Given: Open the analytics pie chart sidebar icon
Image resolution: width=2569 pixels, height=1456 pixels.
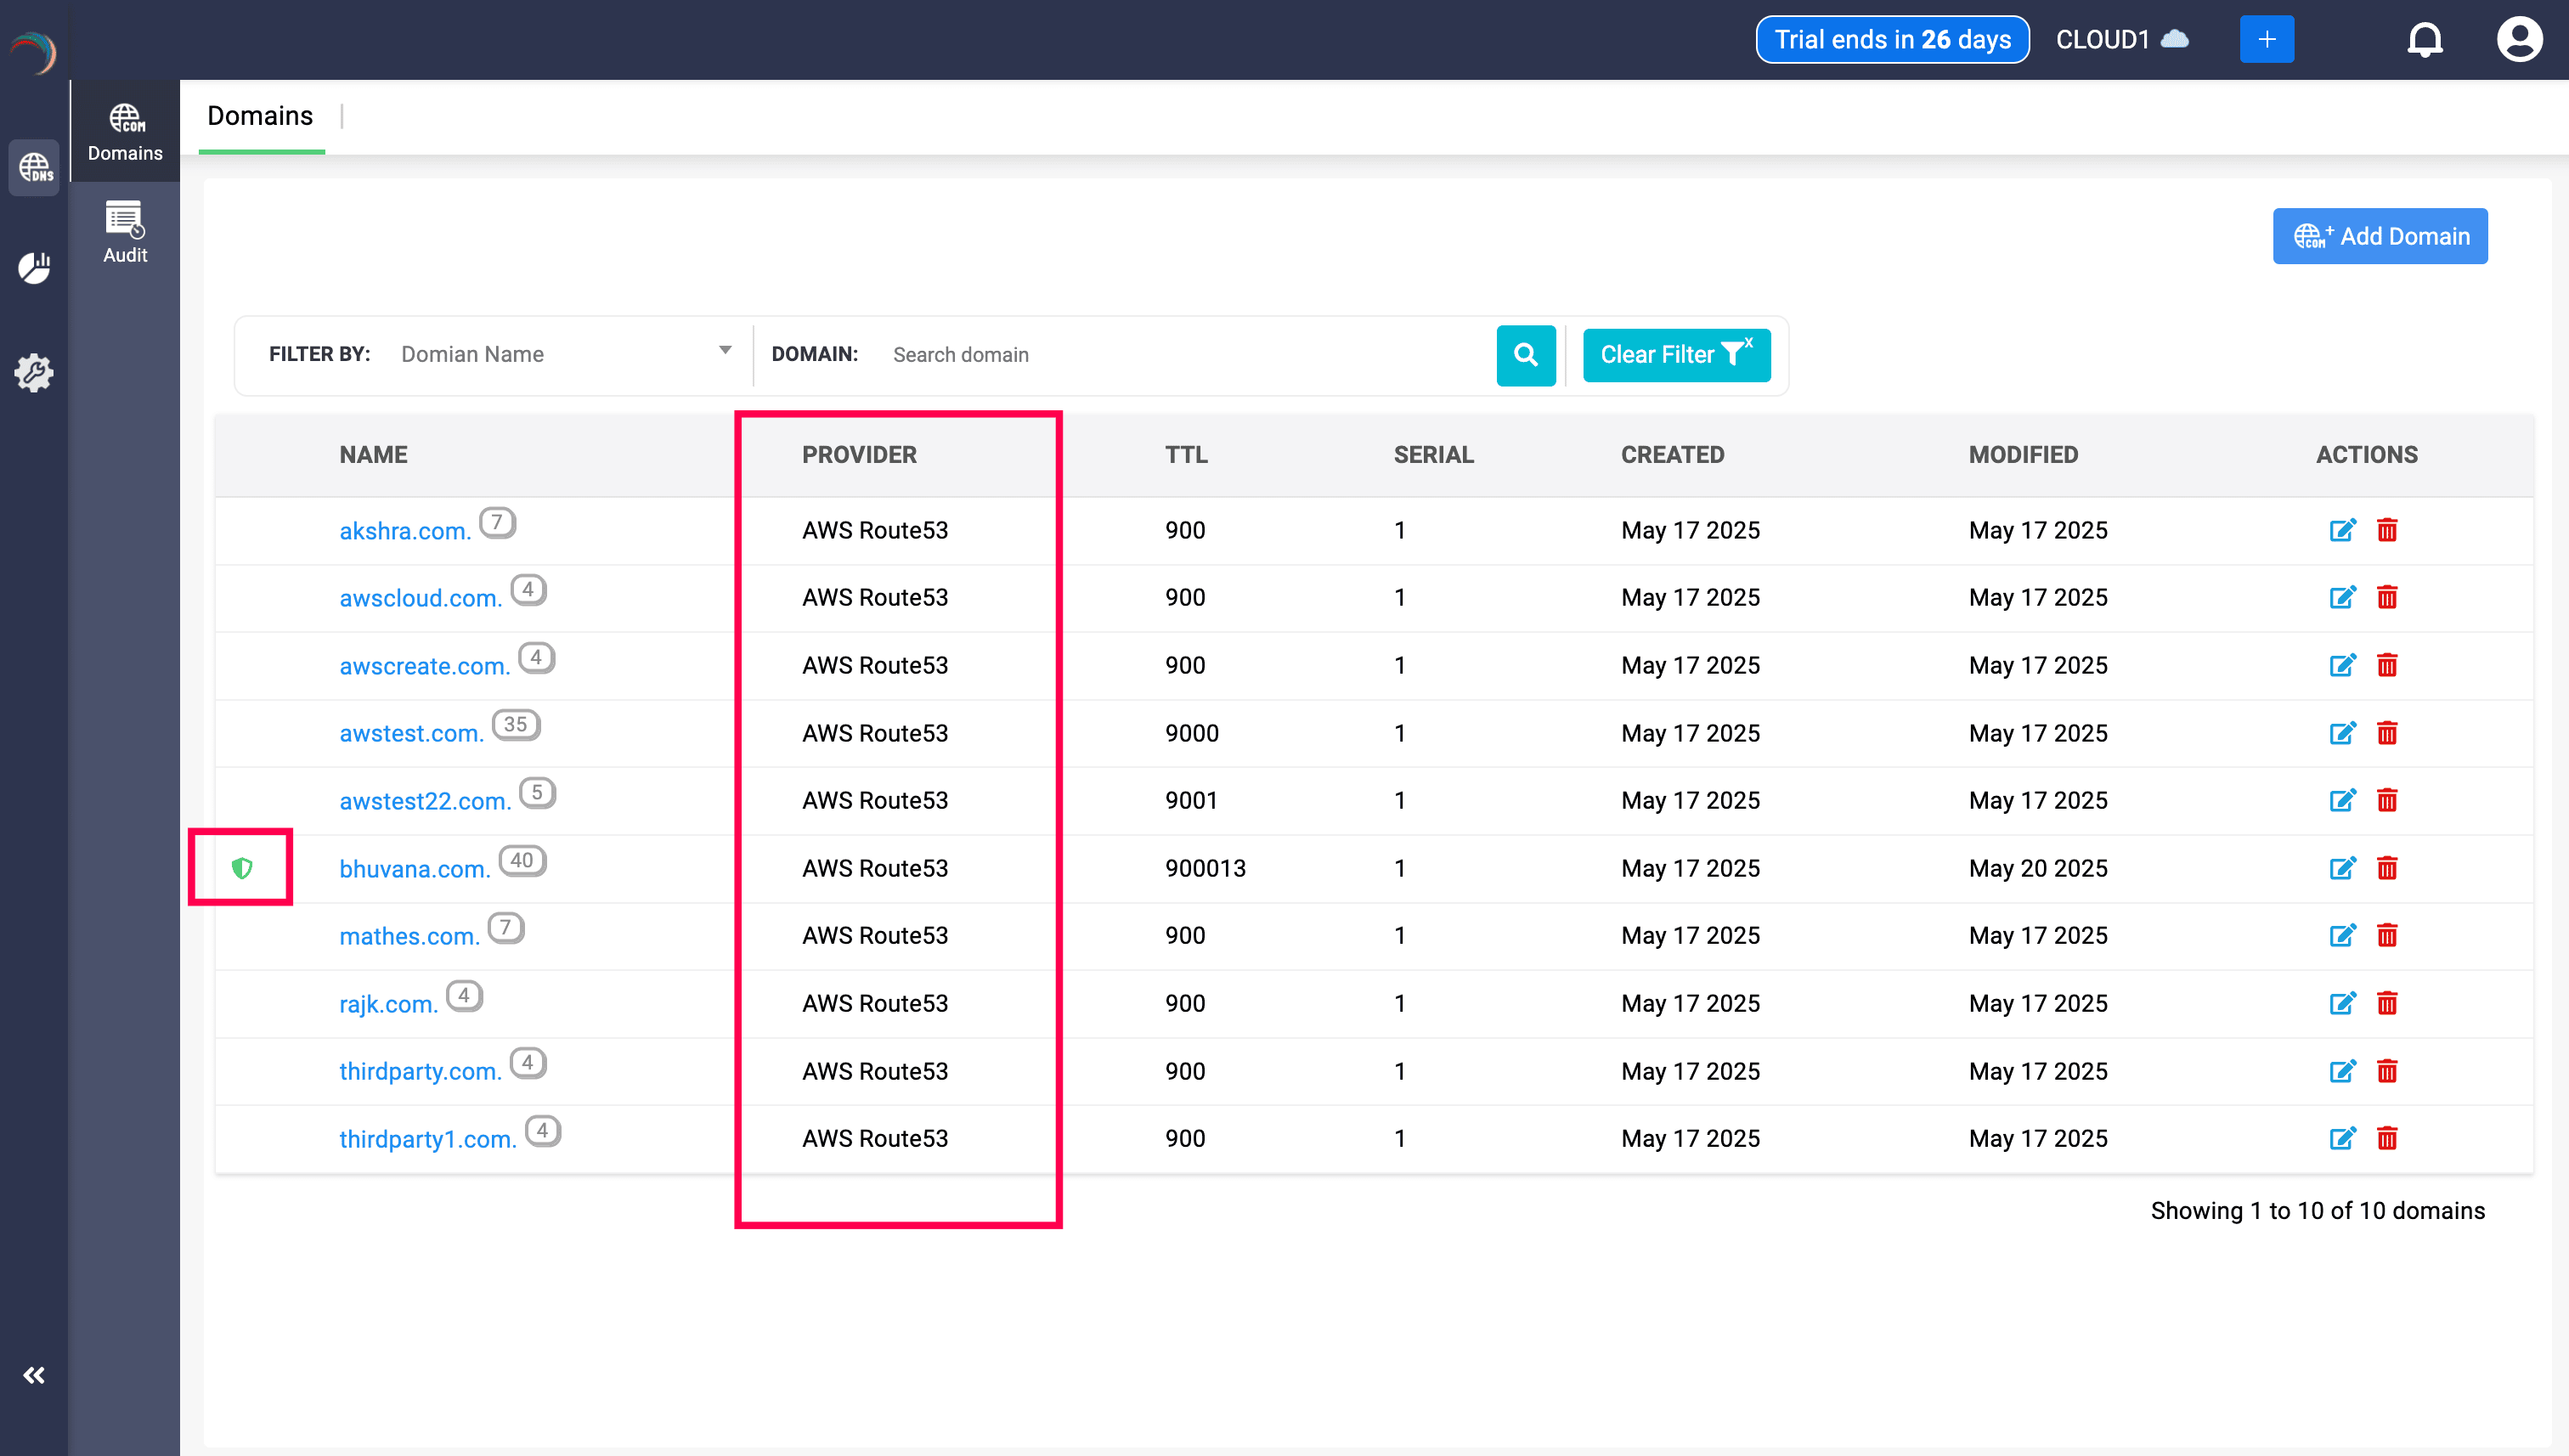Looking at the screenshot, I should (34, 268).
